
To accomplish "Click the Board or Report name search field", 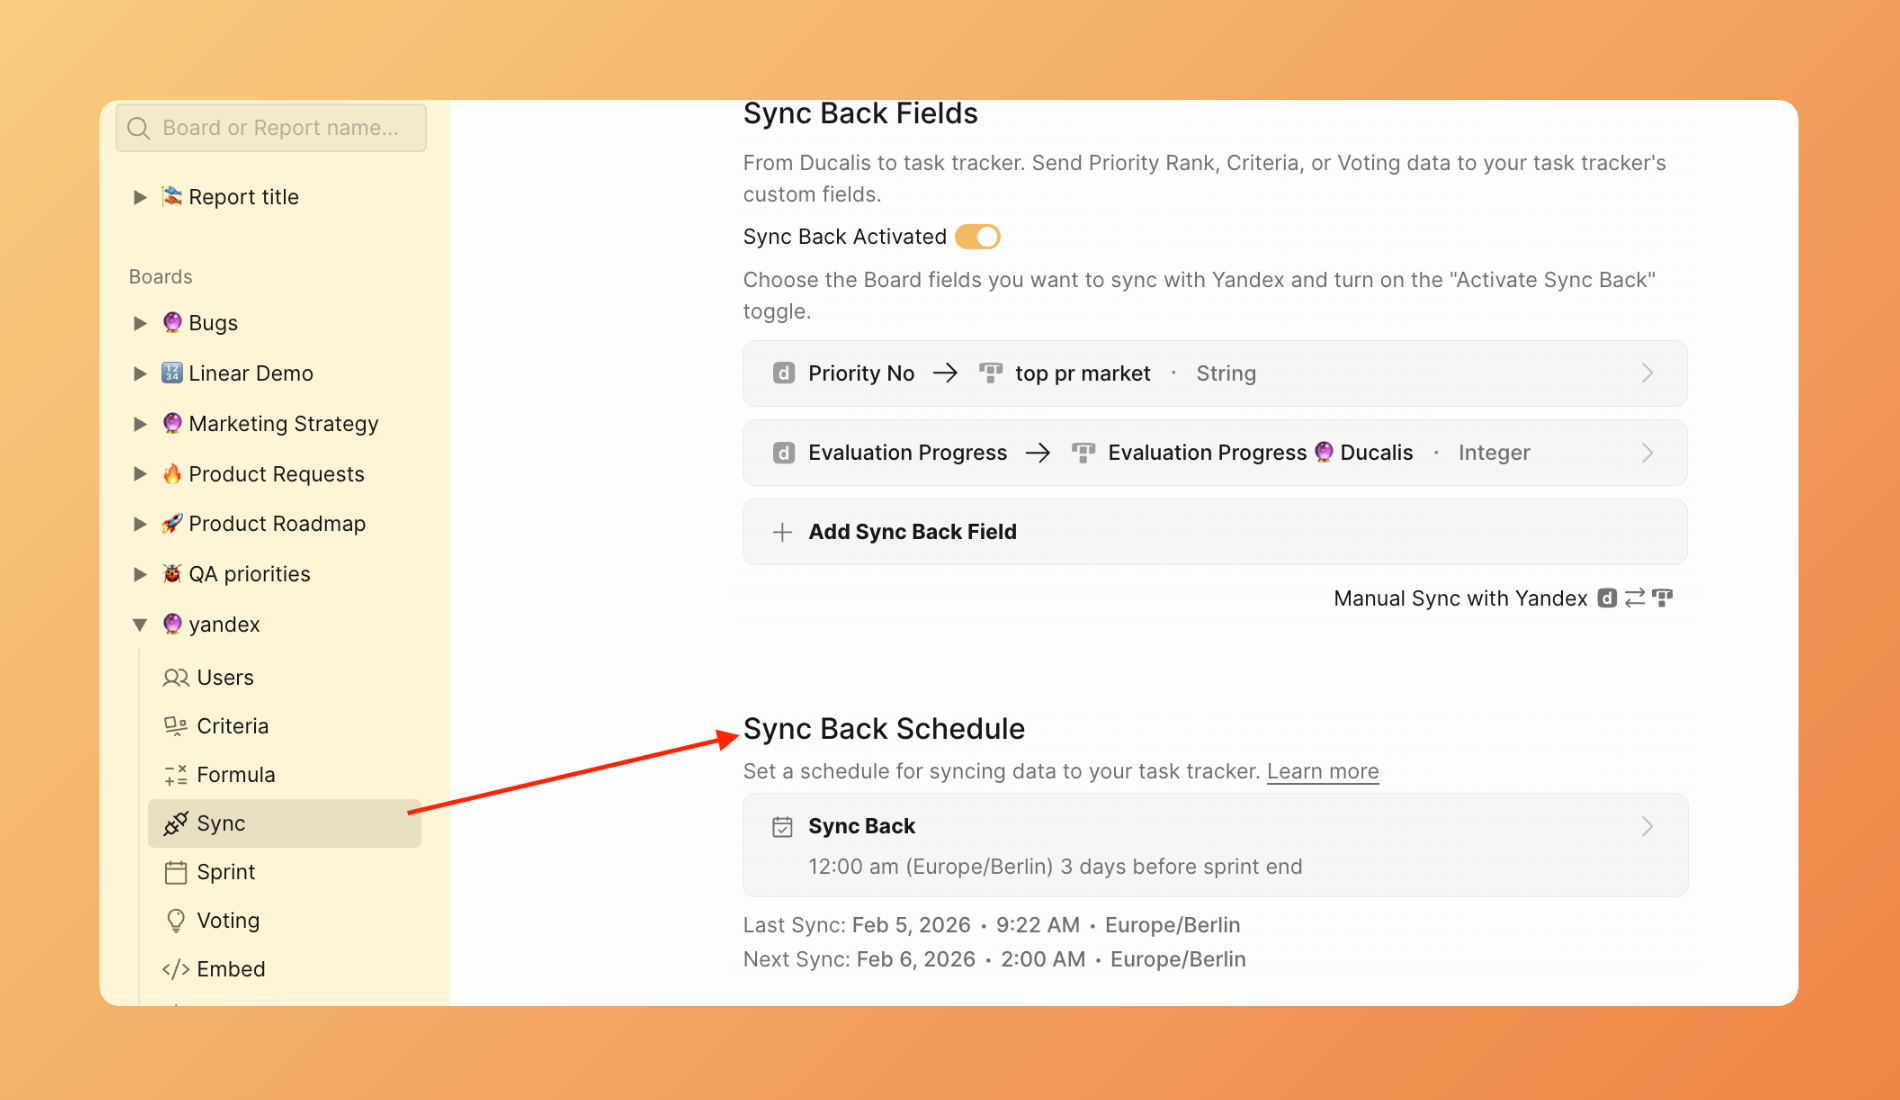I will tap(280, 128).
